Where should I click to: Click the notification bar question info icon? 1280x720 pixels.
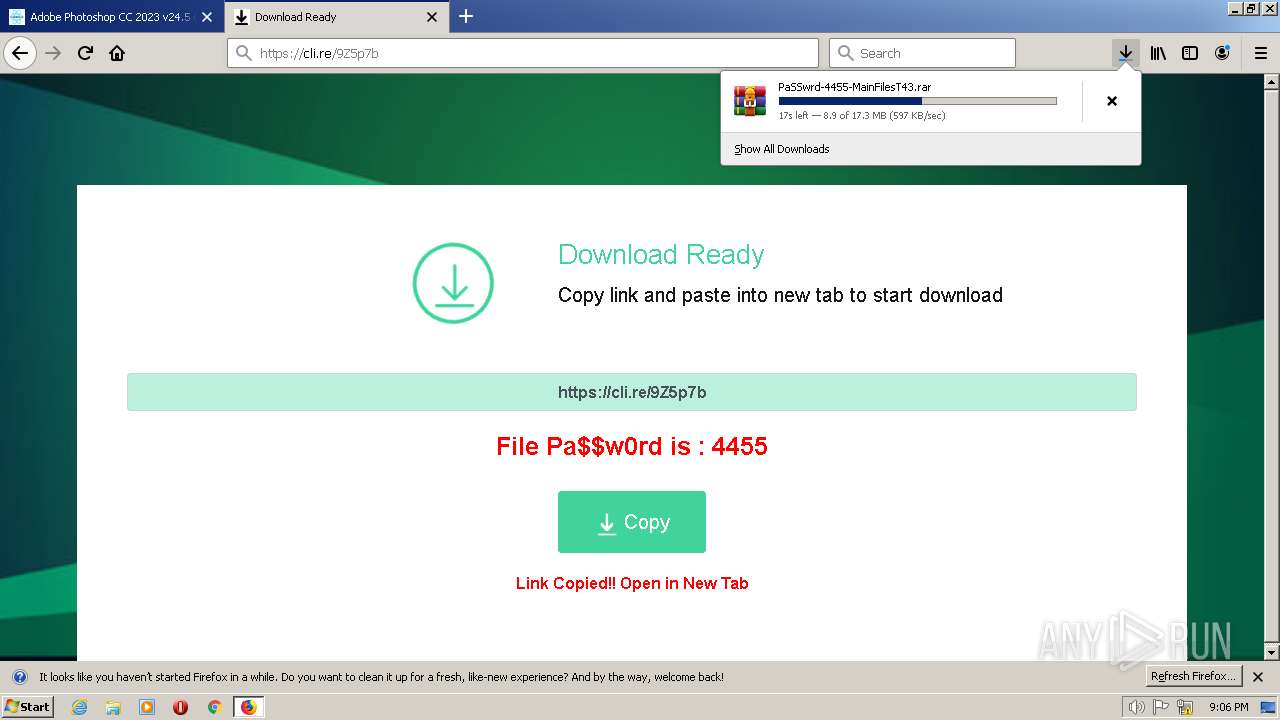pyautogui.click(x=19, y=677)
